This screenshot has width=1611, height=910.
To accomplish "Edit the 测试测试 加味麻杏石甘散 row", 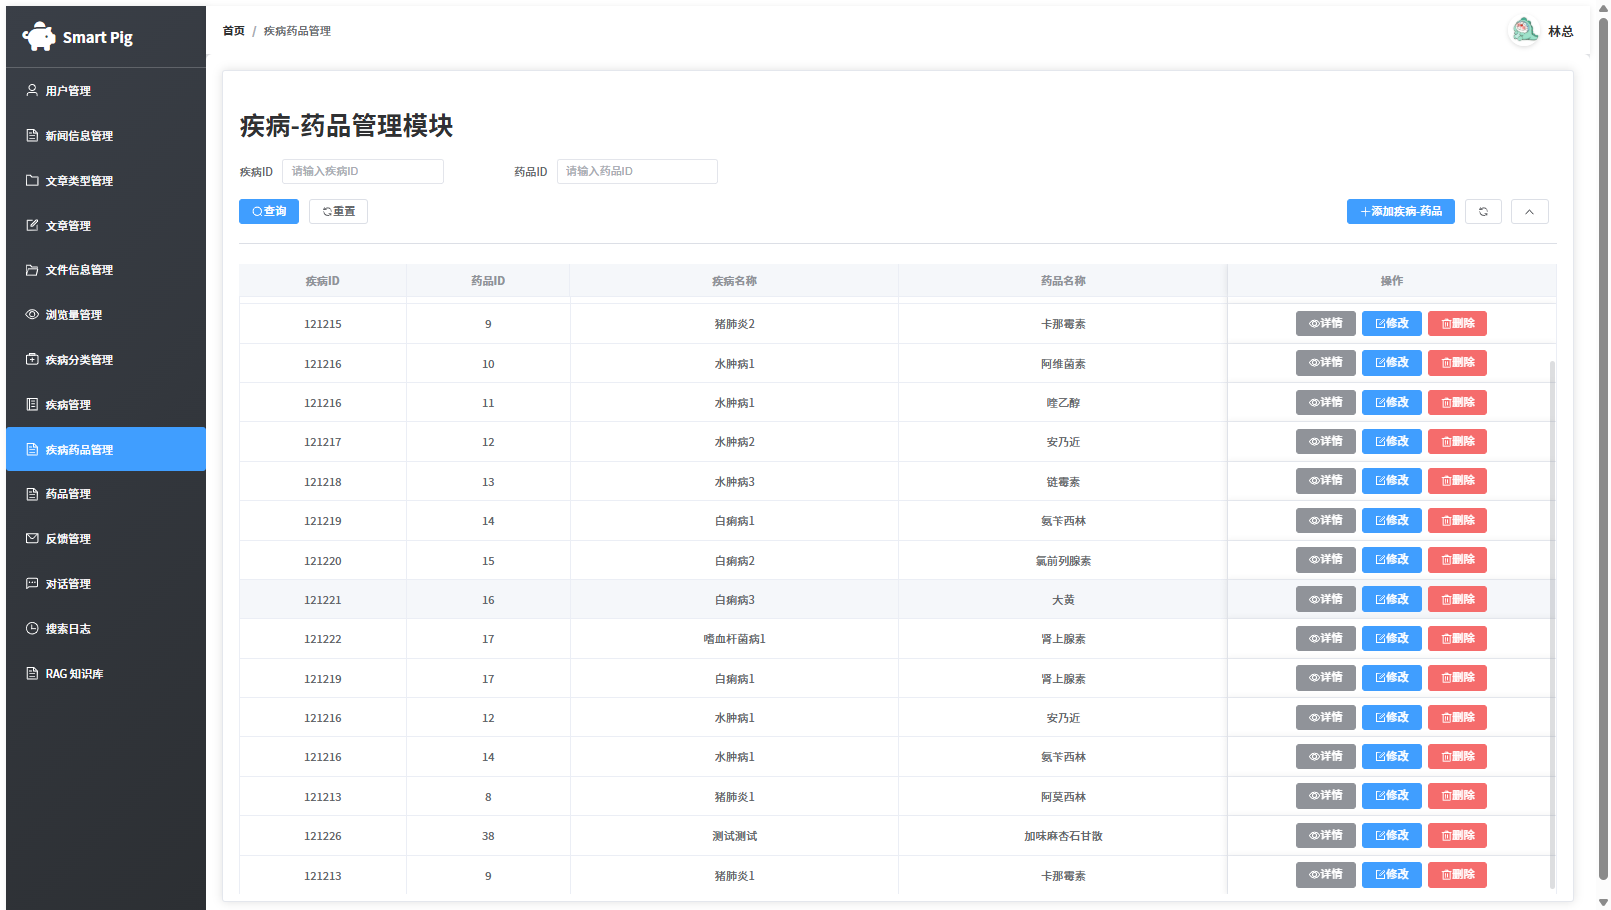I will click(x=1392, y=835).
